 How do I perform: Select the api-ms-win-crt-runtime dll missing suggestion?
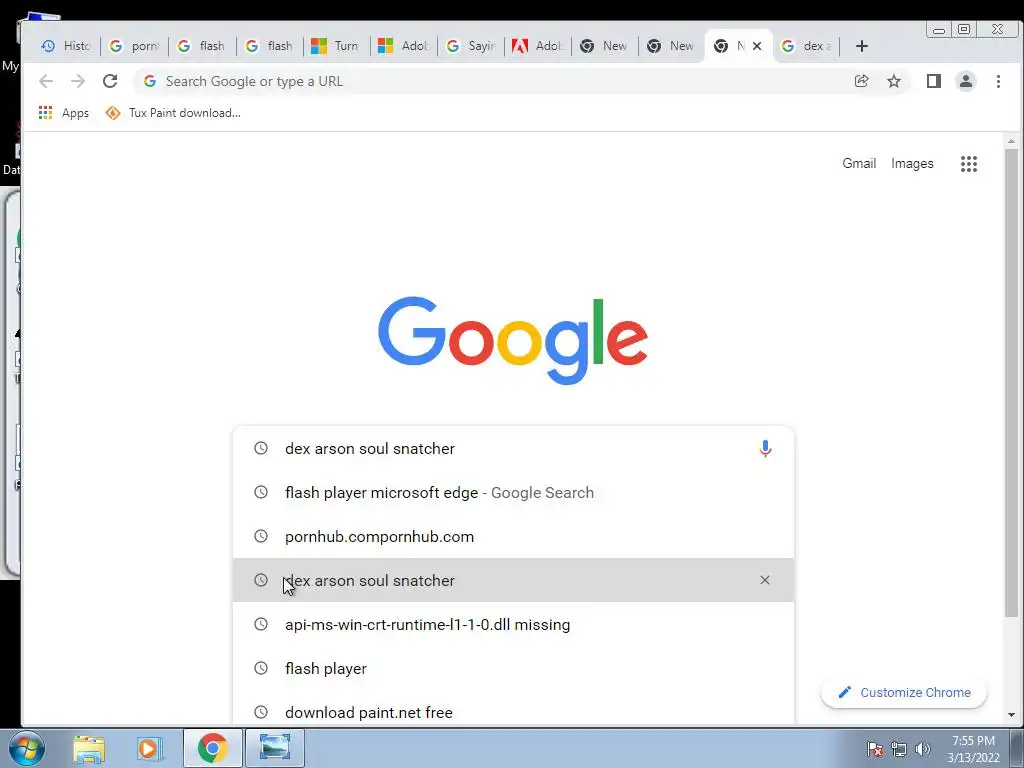(513, 624)
